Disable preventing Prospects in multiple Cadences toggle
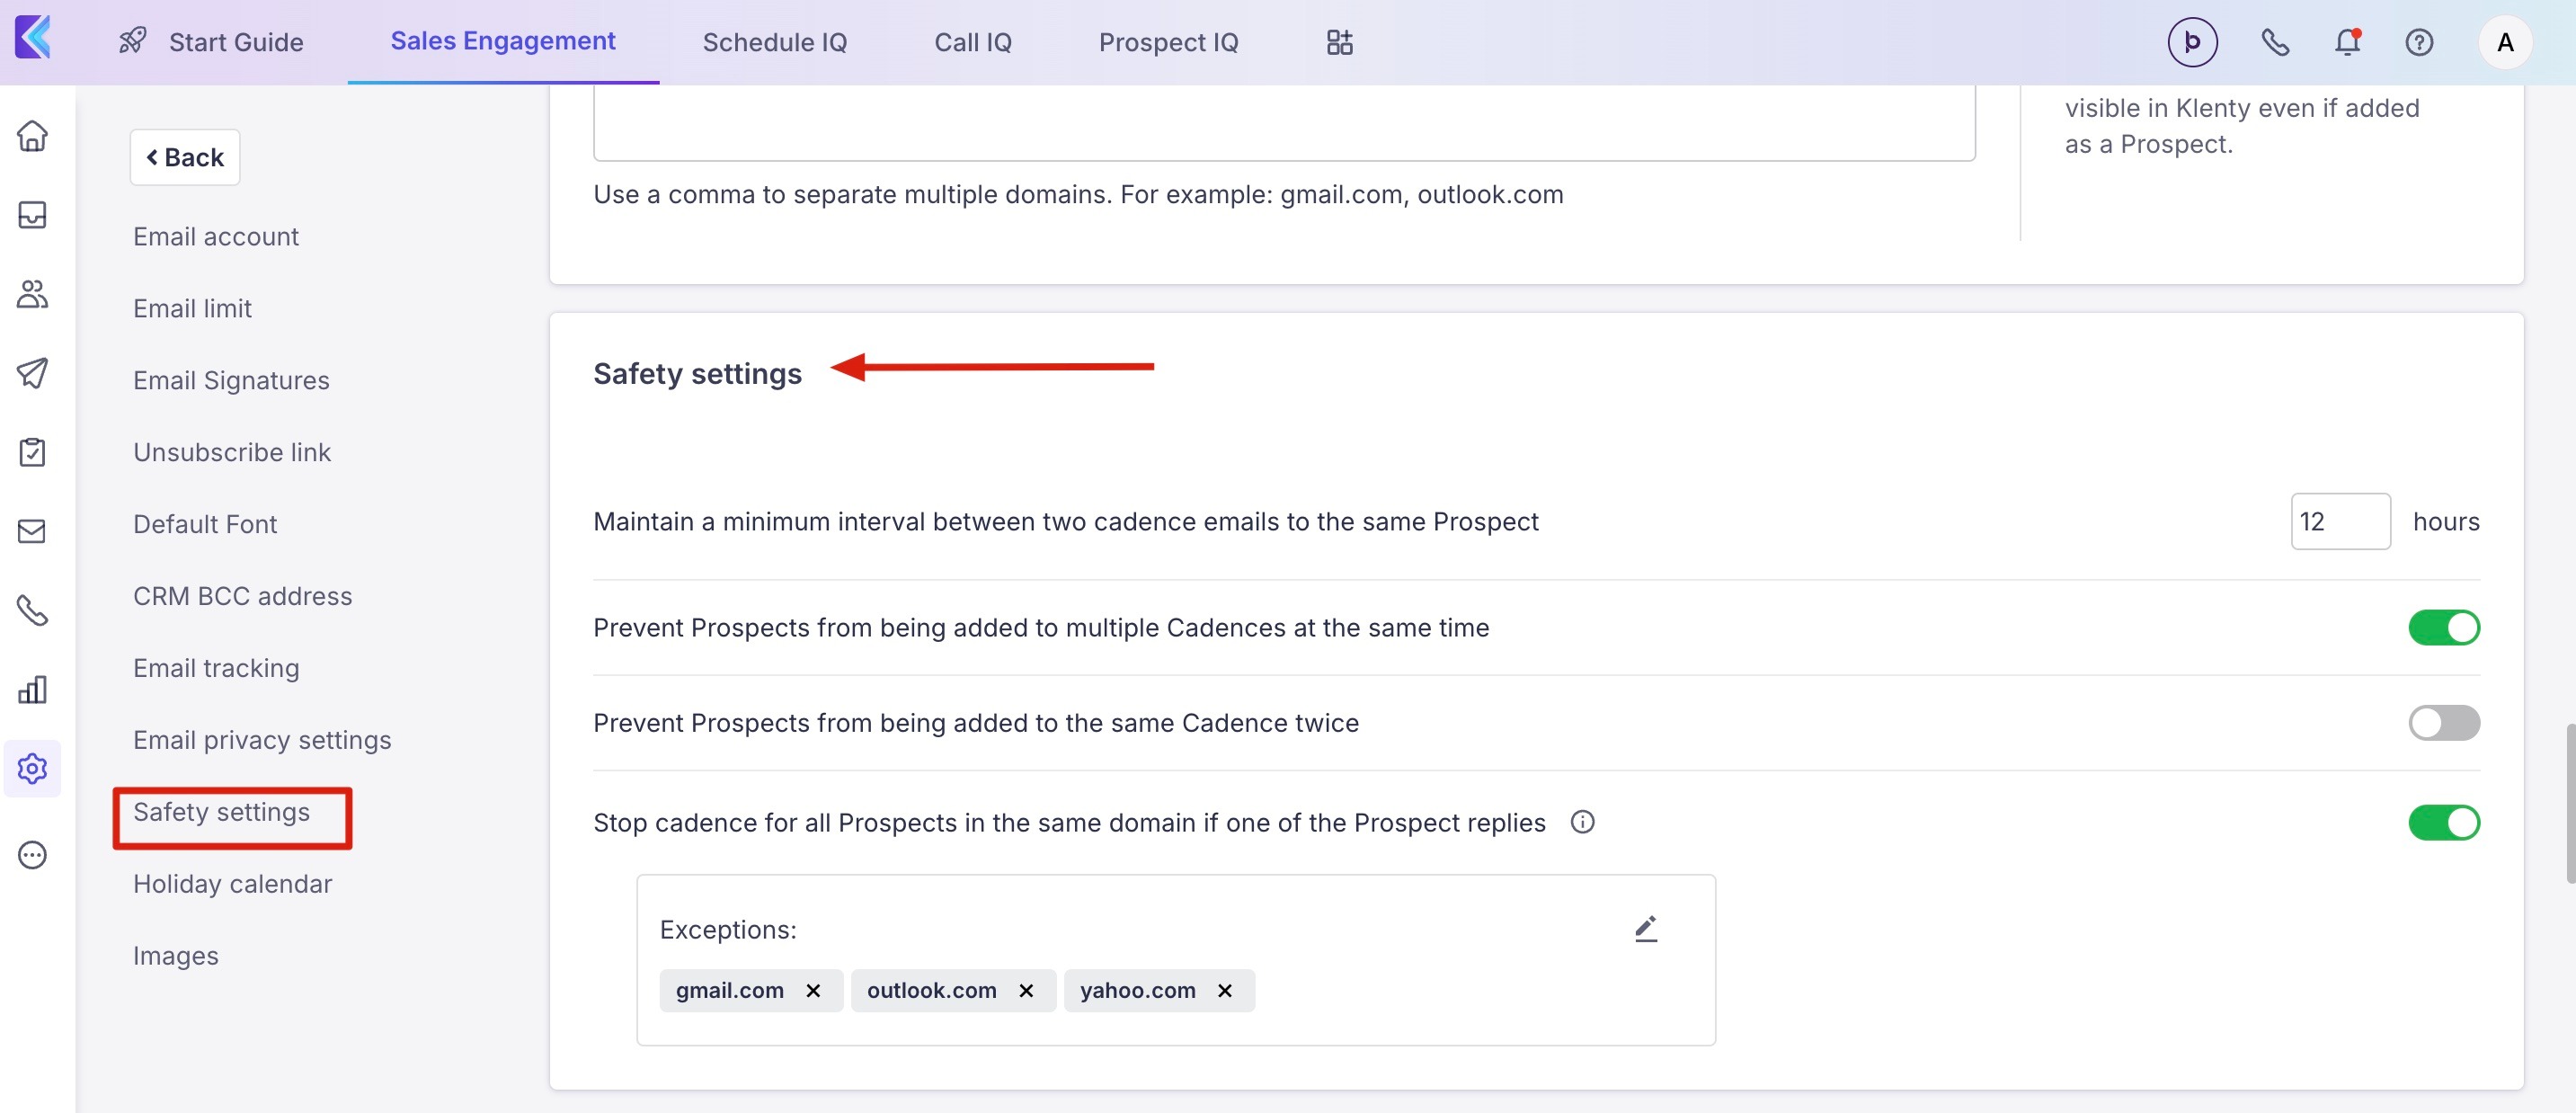The width and height of the screenshot is (2576, 1113). coord(2443,628)
